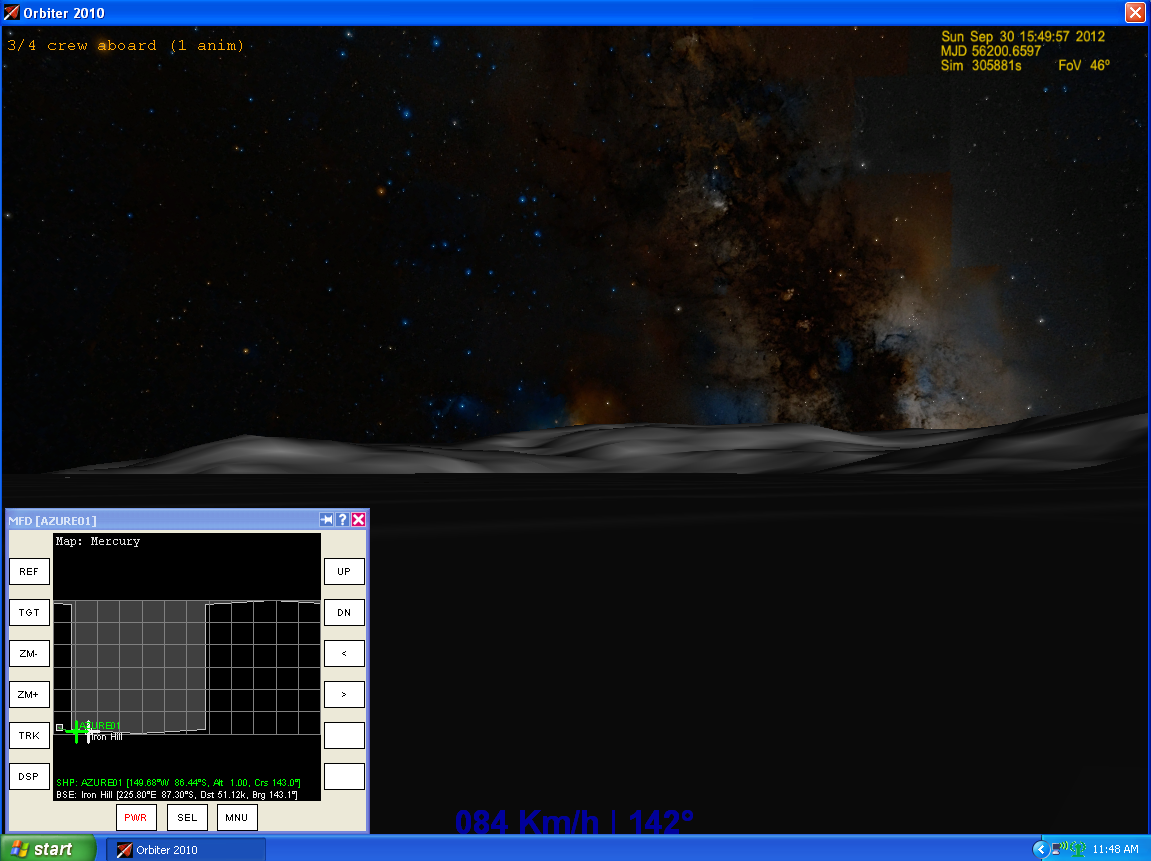The height and width of the screenshot is (861, 1151).
Task: Select the TGT target button
Action: pyautogui.click(x=29, y=613)
